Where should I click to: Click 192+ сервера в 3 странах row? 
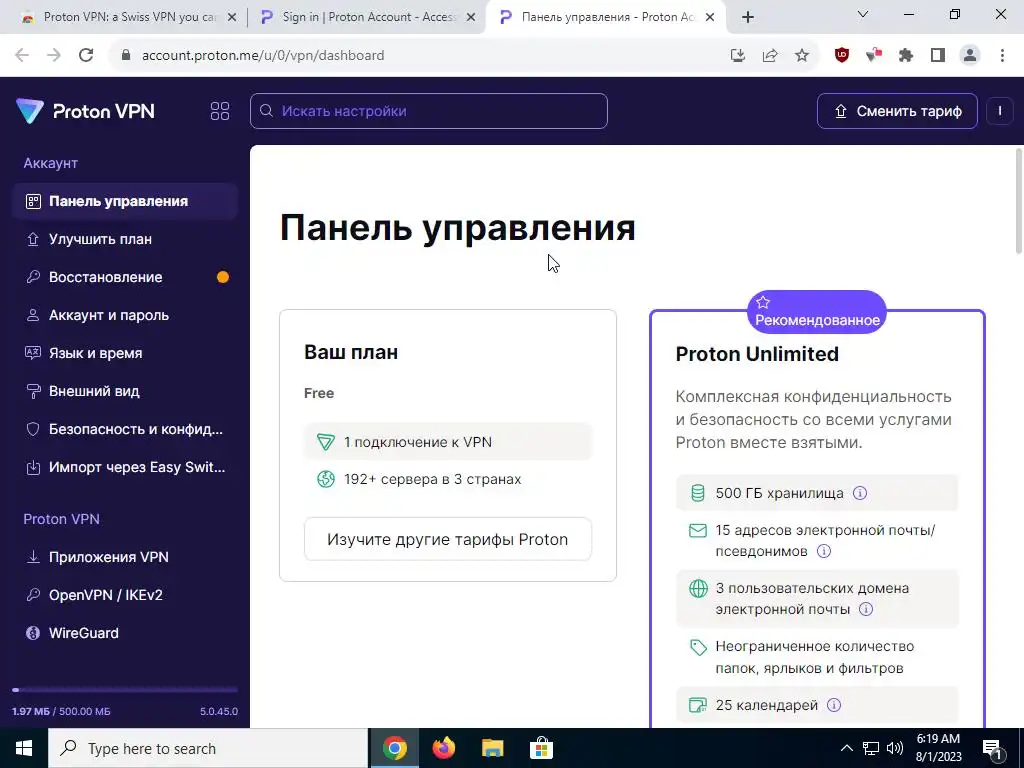tap(448, 479)
